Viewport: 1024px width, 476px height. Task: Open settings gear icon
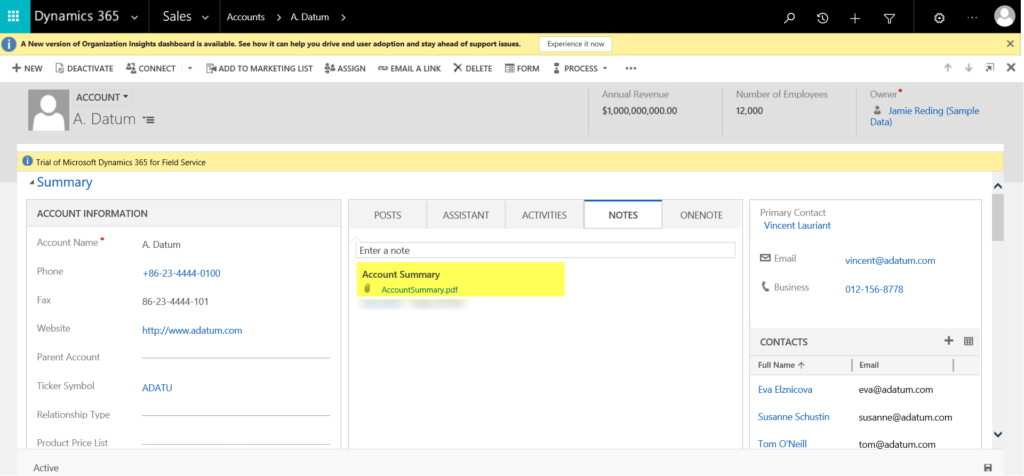tap(939, 18)
